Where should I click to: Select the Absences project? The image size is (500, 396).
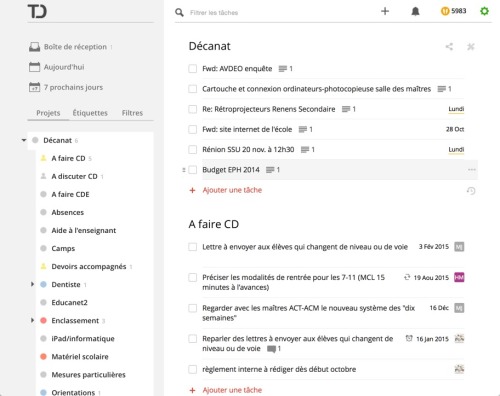click(68, 212)
